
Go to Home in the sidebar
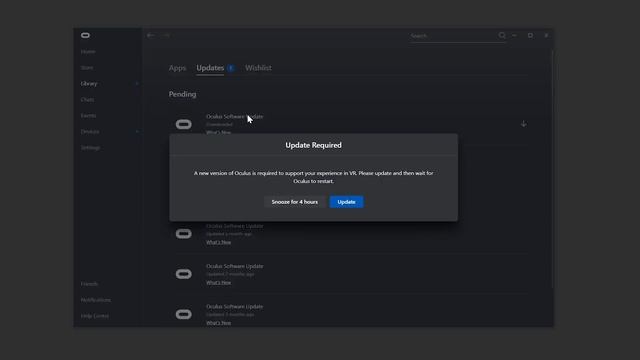pos(88,52)
